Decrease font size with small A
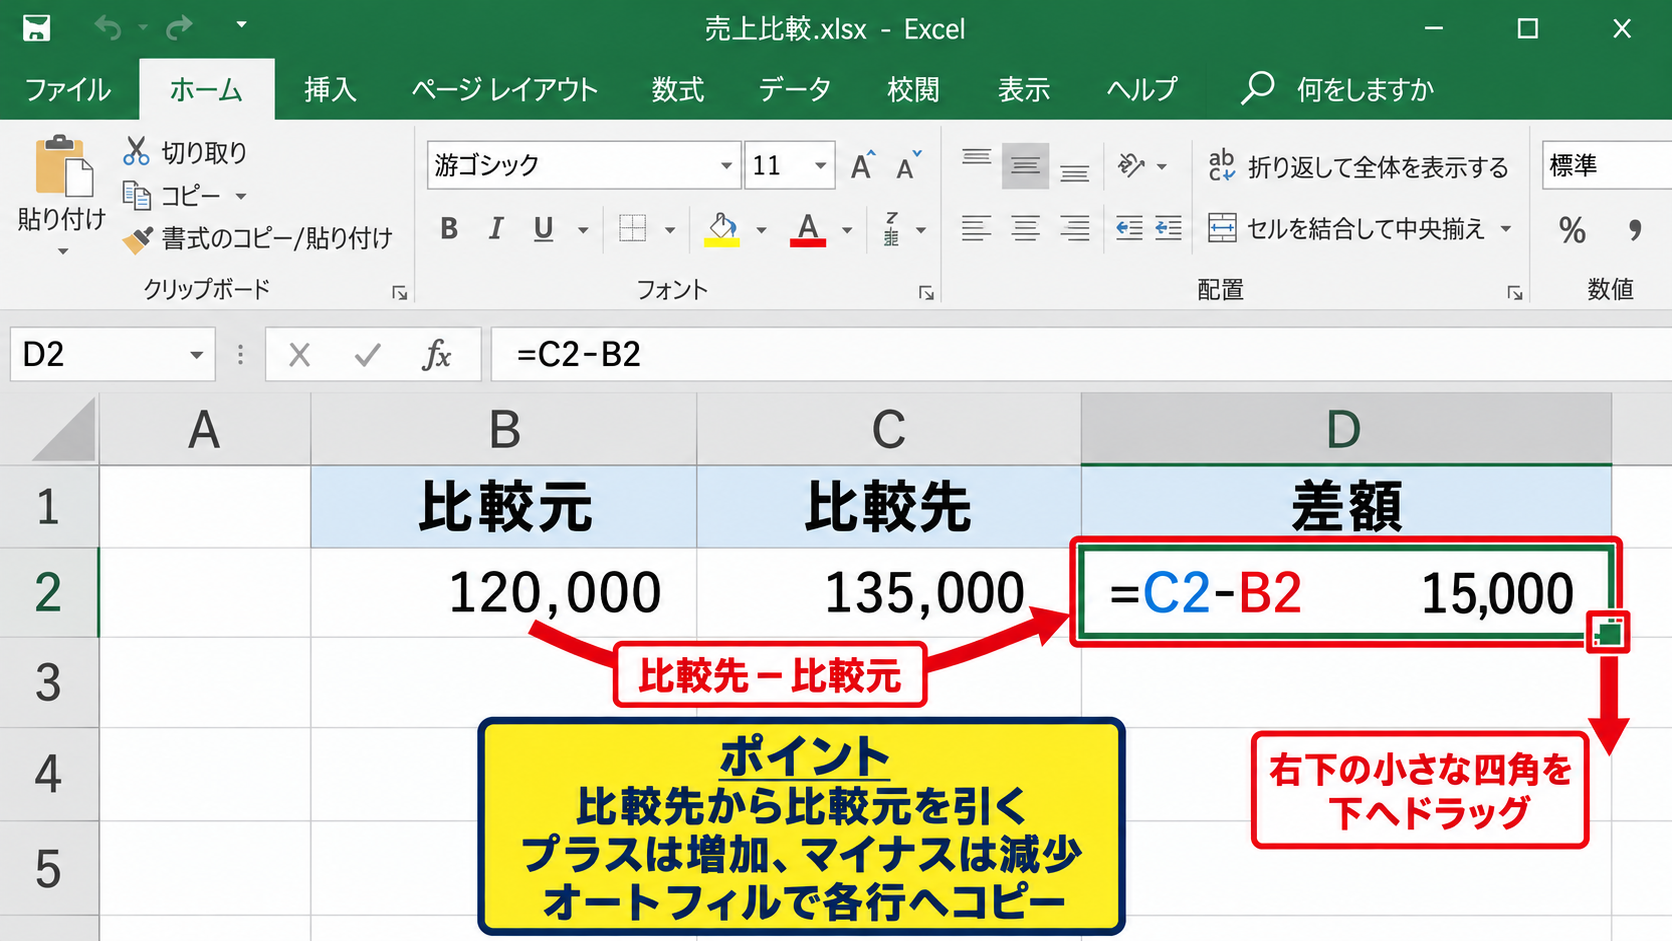Image resolution: width=1672 pixels, height=941 pixels. (x=908, y=165)
